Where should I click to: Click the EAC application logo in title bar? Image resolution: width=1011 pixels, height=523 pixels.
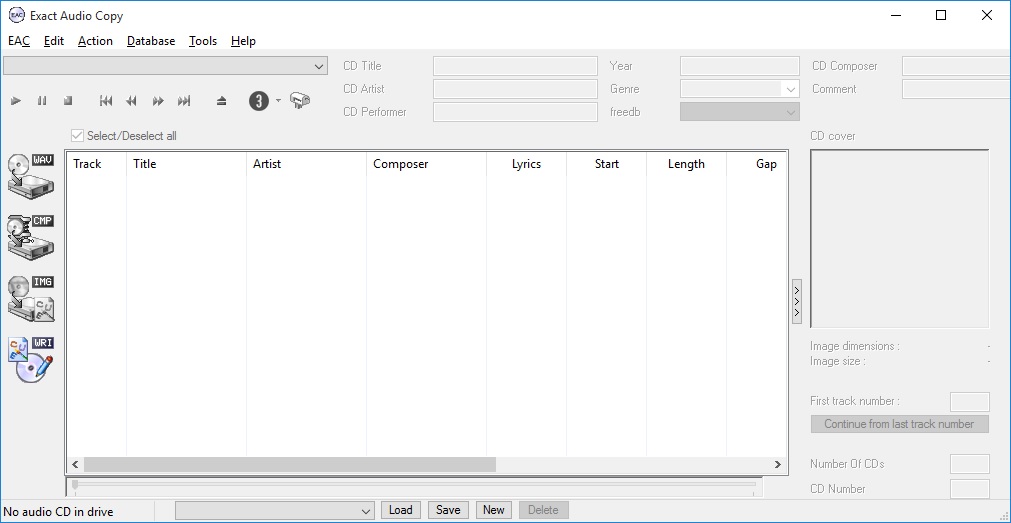(x=17, y=15)
